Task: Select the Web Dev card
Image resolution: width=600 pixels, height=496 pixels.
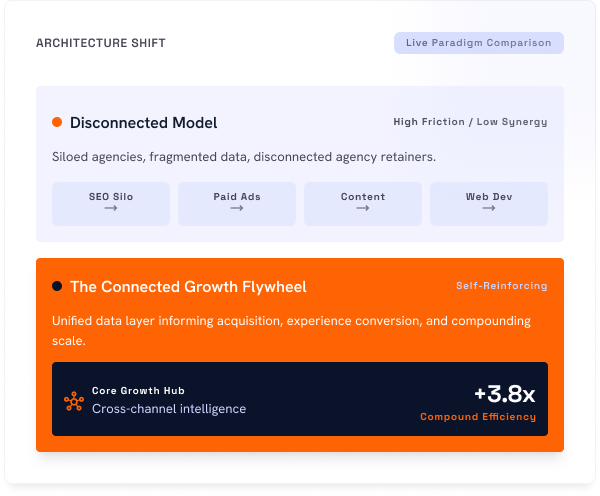Action: (x=489, y=204)
